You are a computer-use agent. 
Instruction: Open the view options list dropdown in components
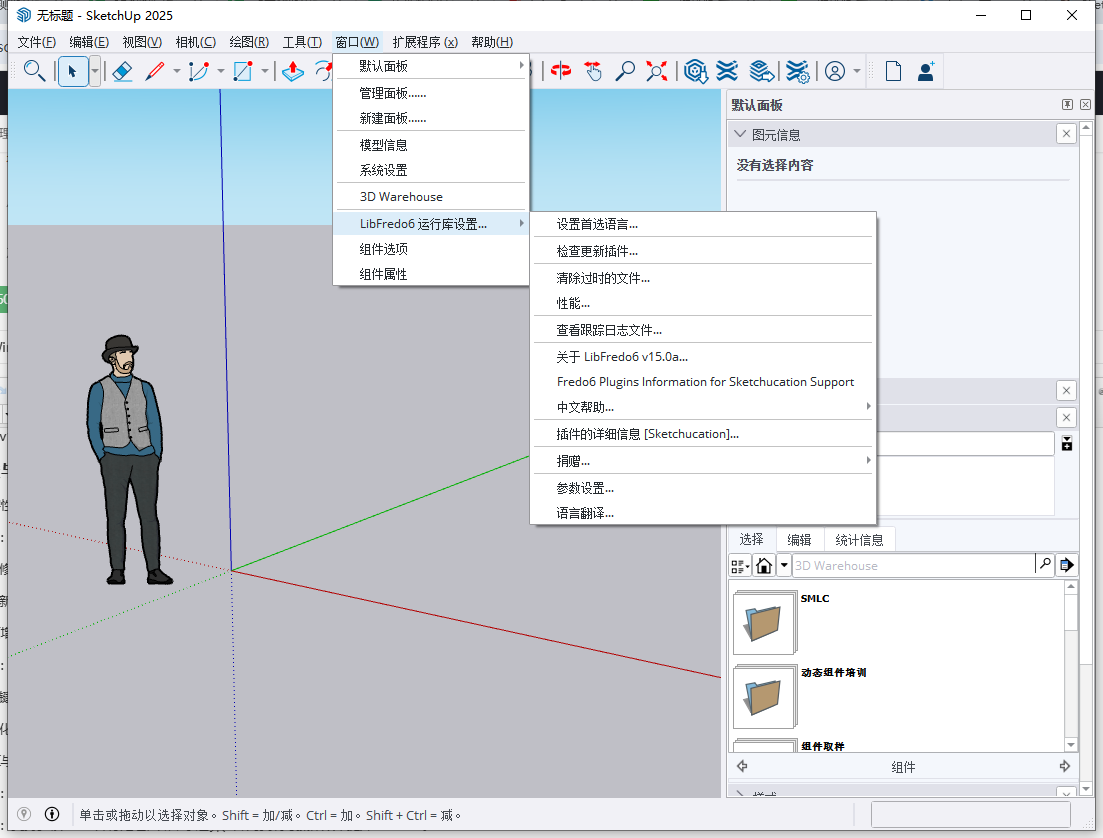coord(740,565)
